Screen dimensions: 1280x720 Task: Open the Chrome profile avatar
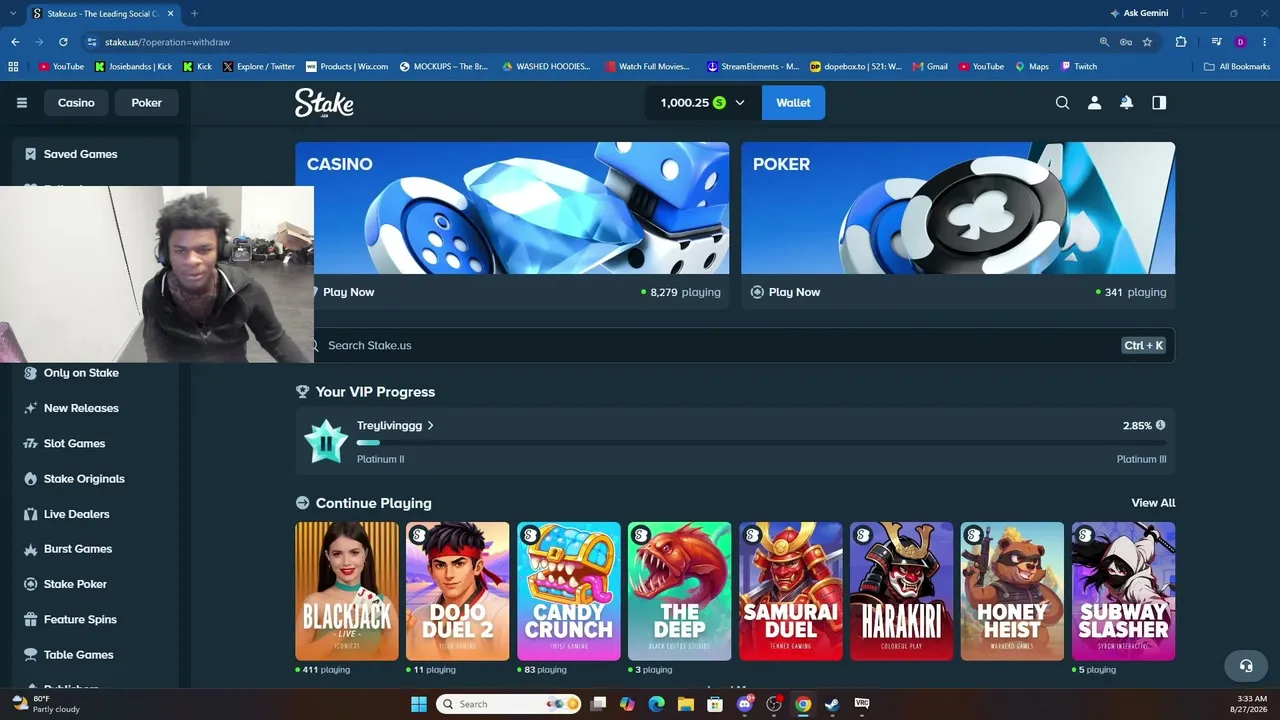click(1240, 42)
